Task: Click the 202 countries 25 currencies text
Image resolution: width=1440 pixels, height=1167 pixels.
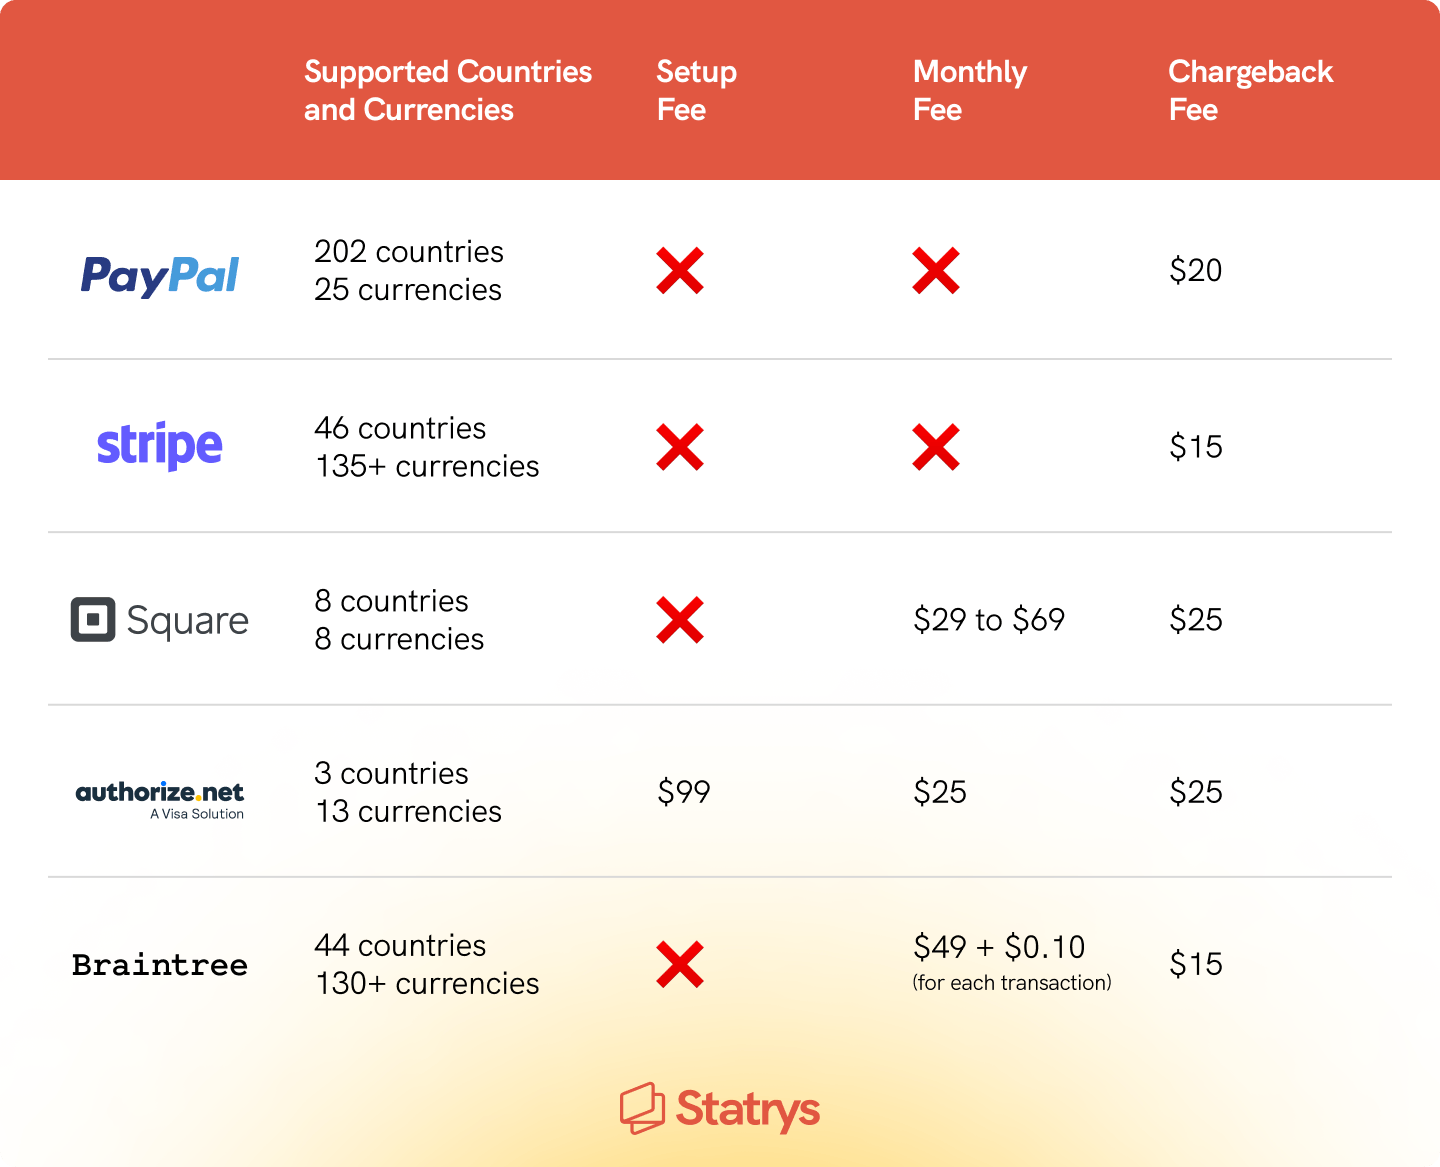Action: point(409,270)
